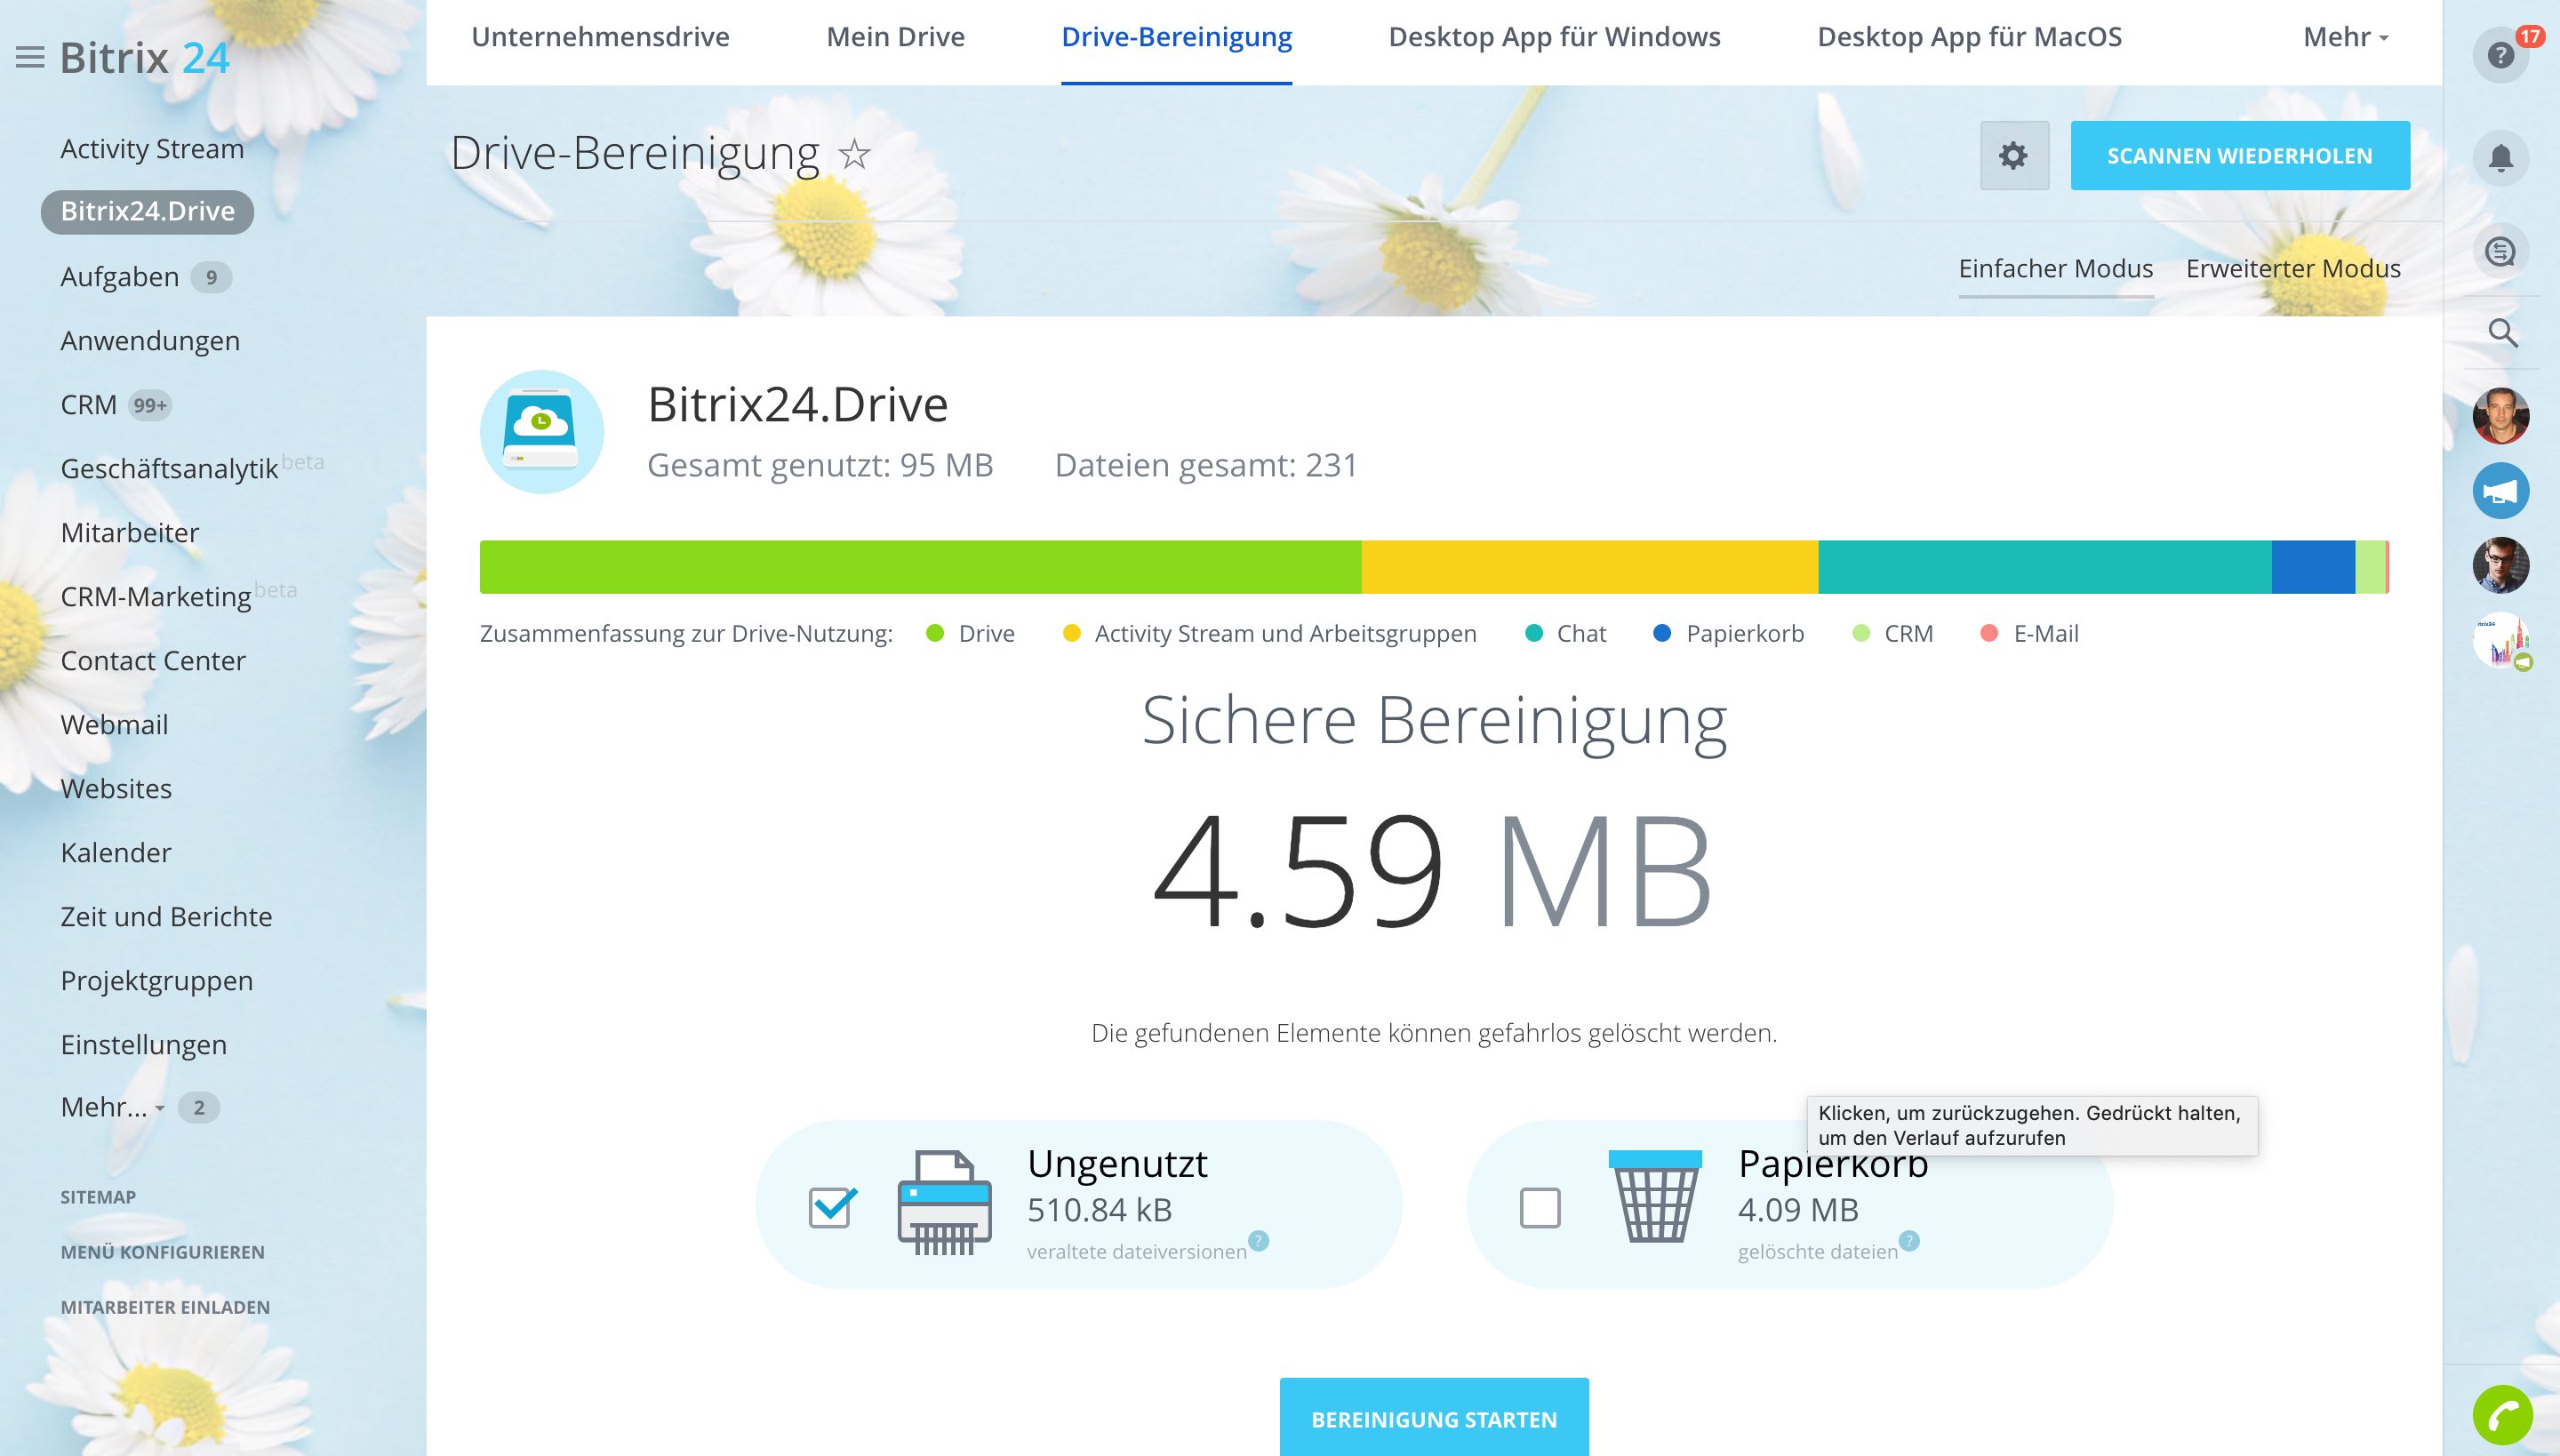Click the search magnifier icon
Screen dimensions: 2560x1456
(x=2502, y=333)
